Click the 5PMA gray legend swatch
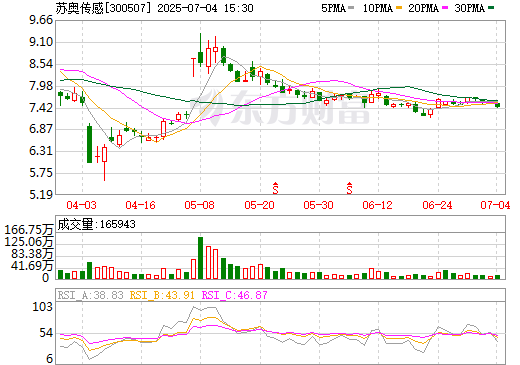The image size is (520, 365). click(x=351, y=8)
